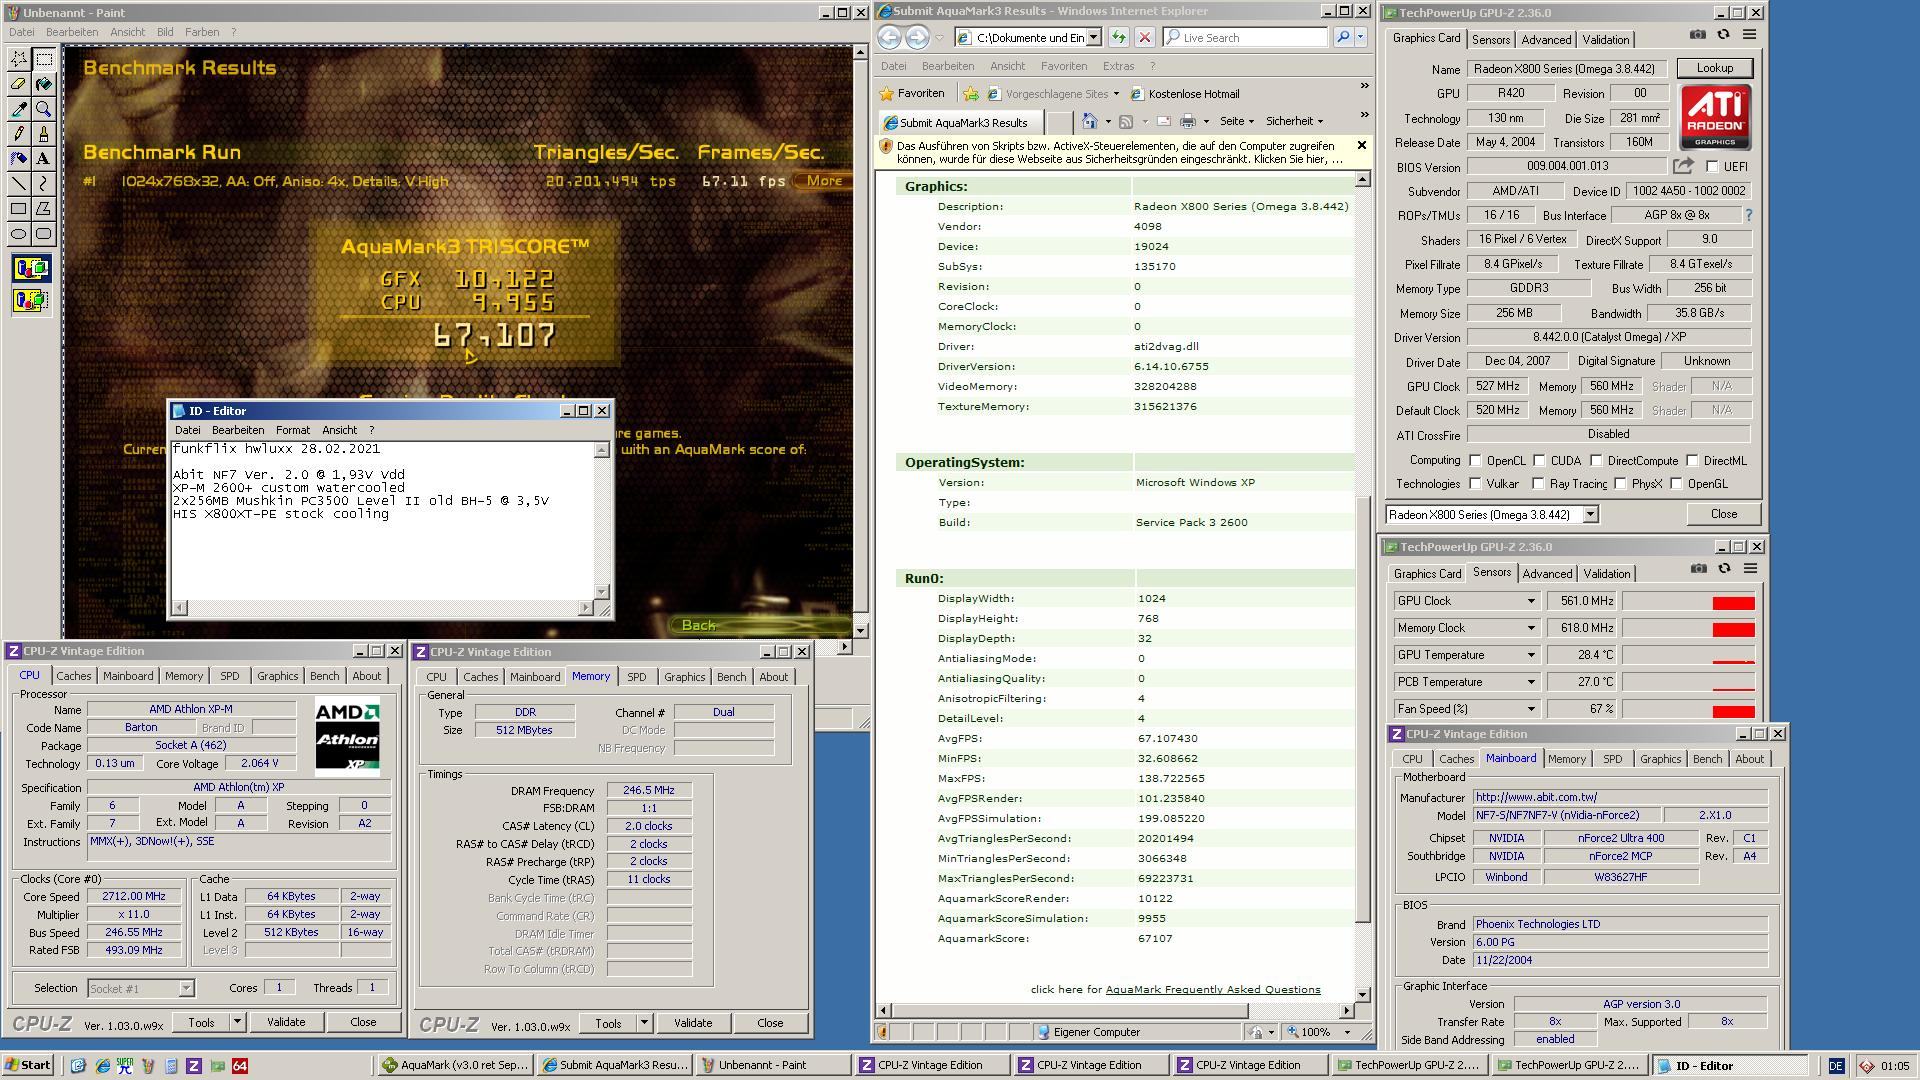Toggle the UEFI checkbox in GPU-Z
This screenshot has width=1920, height=1080.
tap(1712, 167)
